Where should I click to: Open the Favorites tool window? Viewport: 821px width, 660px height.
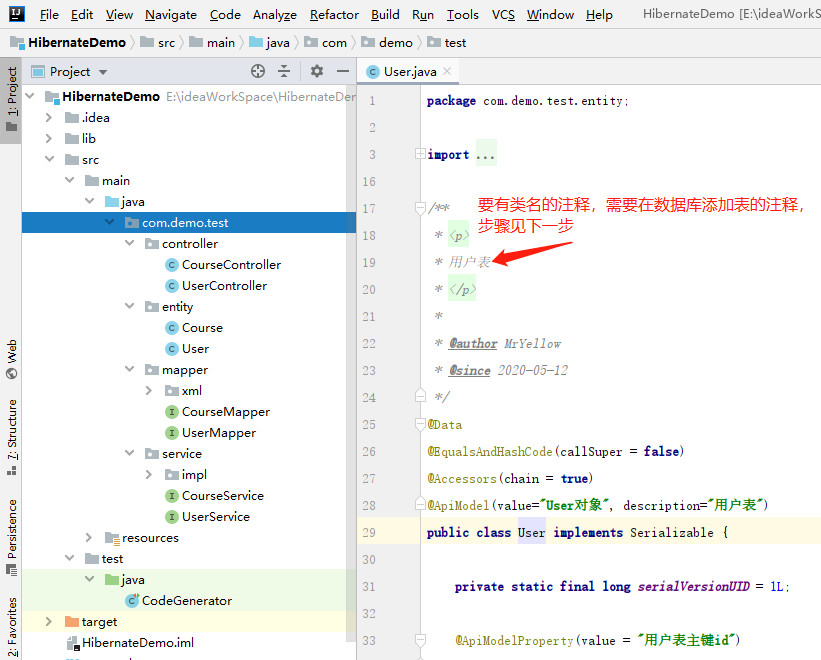click(x=10, y=625)
